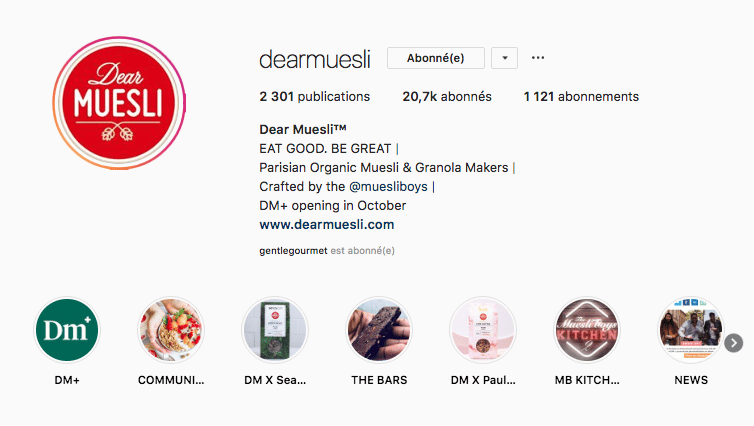The image size is (754, 426).
Task: Click the NEWS highlight label text
Action: pyautogui.click(x=691, y=380)
